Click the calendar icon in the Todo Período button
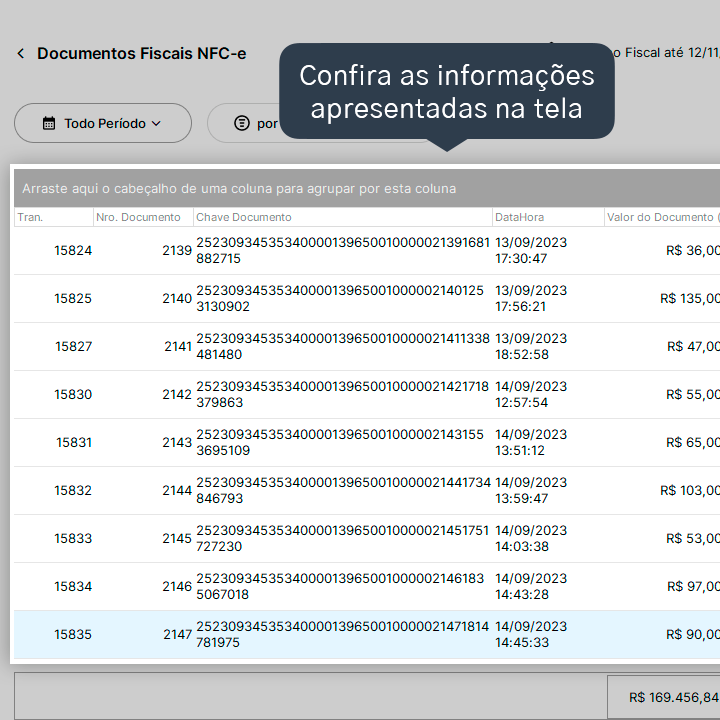This screenshot has height=720, width=720. click(49, 123)
